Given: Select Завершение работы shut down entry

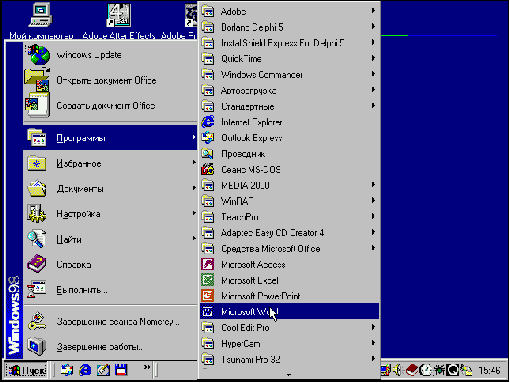Looking at the screenshot, I should coord(111,347).
